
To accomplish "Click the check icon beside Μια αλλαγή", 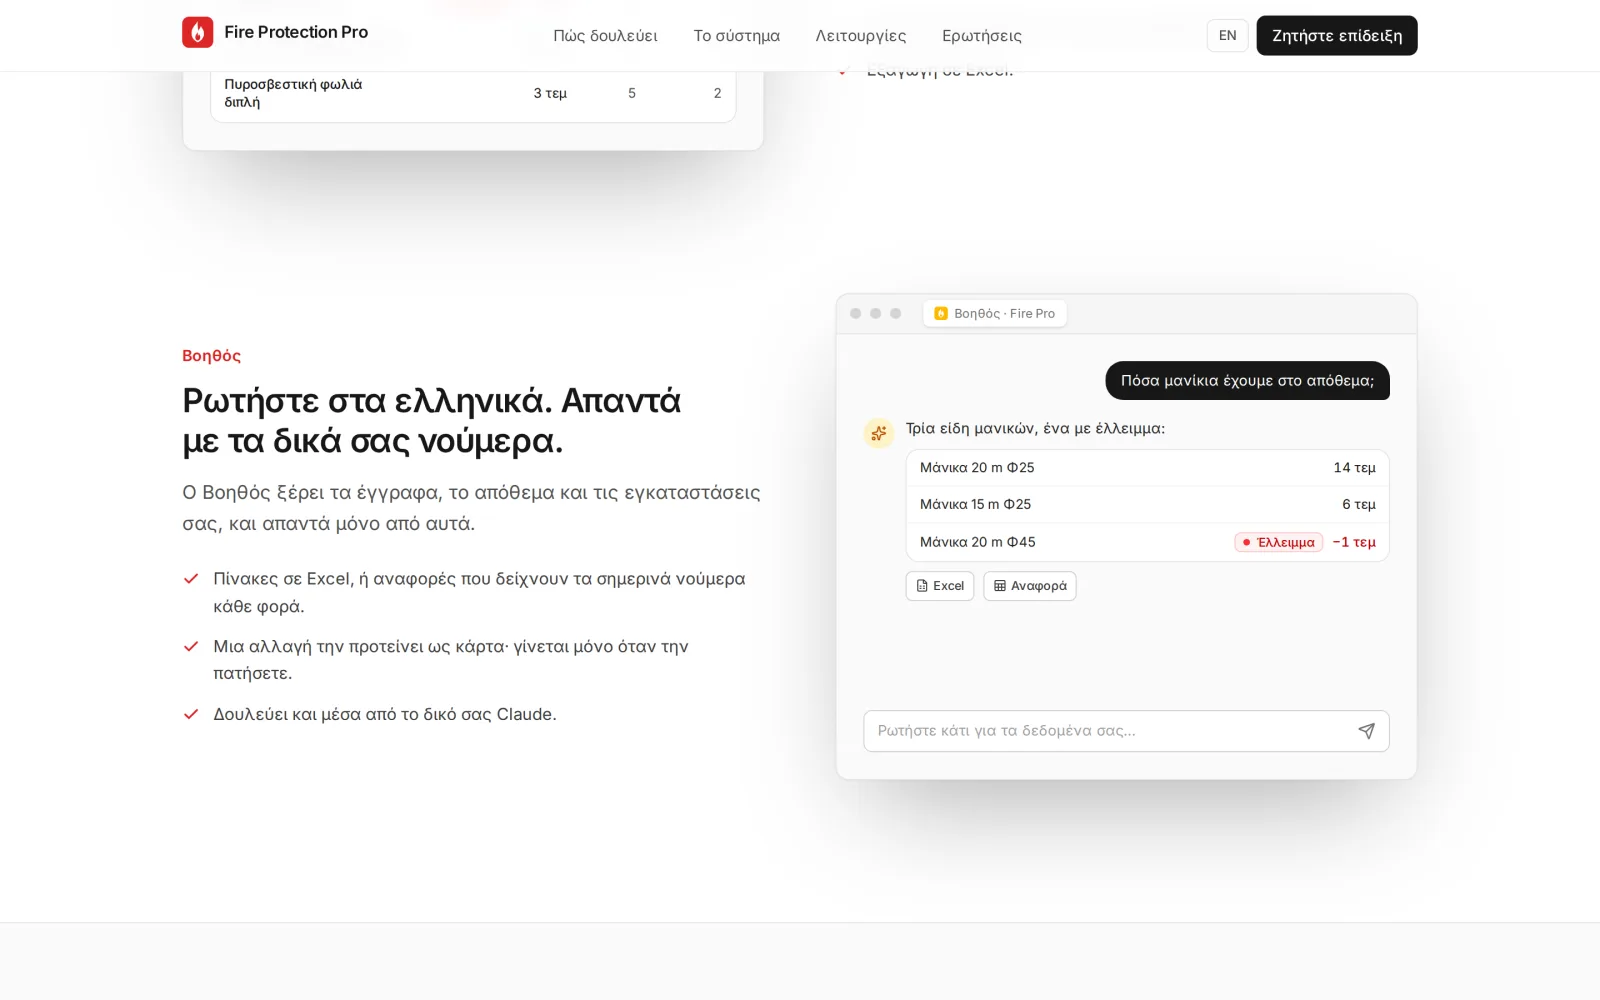I will [x=191, y=647].
